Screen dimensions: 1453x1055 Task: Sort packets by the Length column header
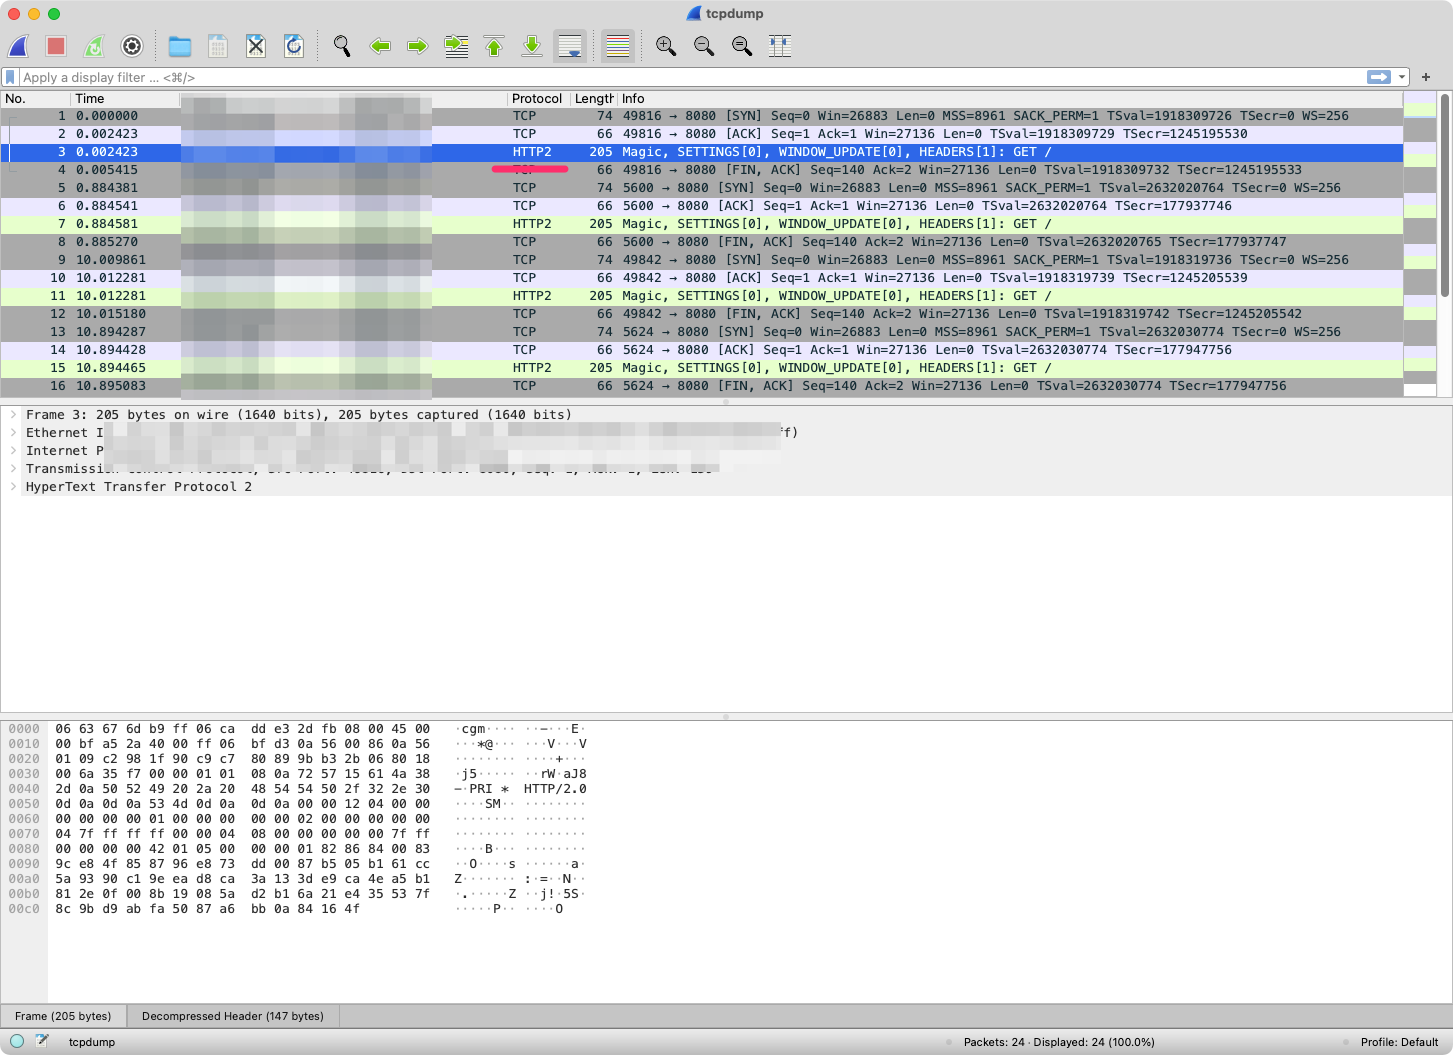594,99
